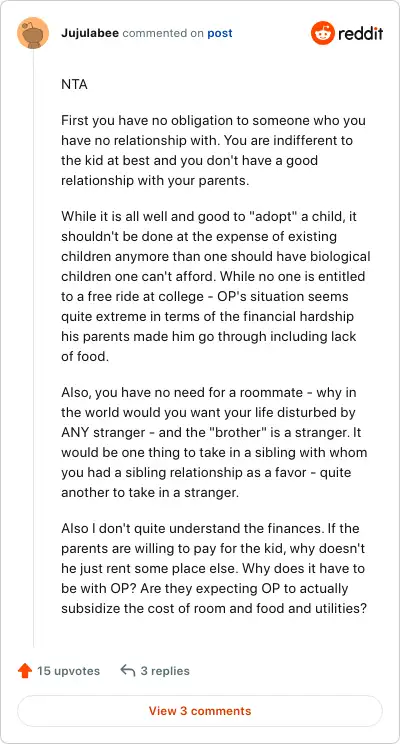Image resolution: width=400 pixels, height=744 pixels.
Task: Click the View 3 comments button
Action: [x=200, y=711]
